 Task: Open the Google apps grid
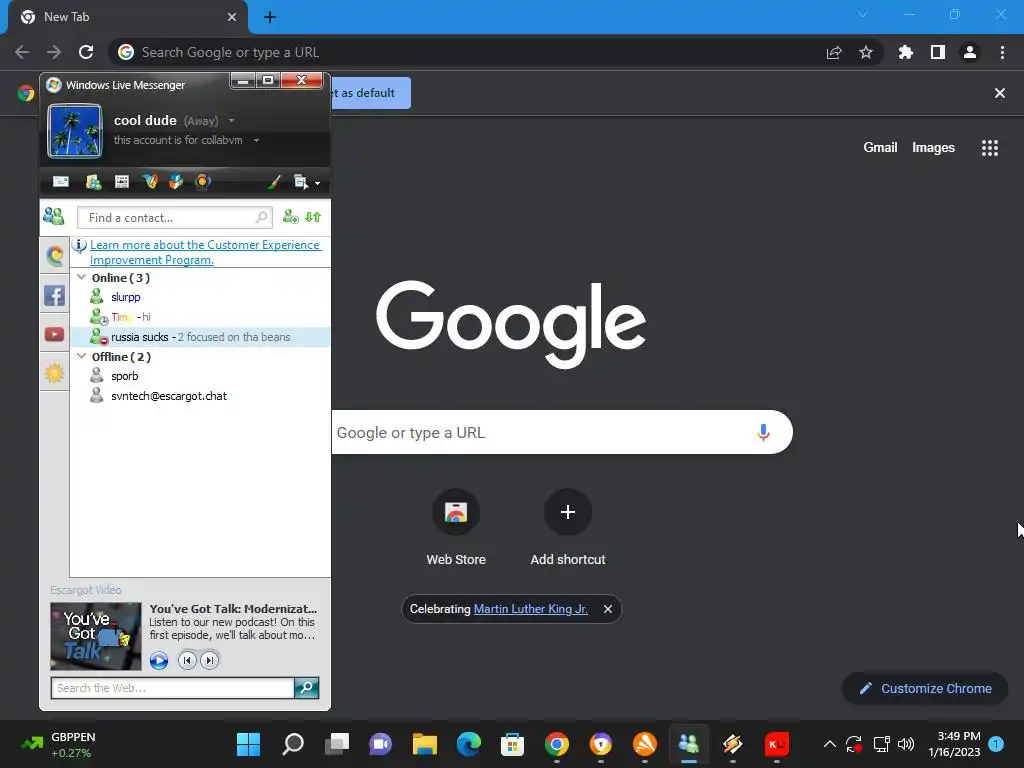click(990, 148)
